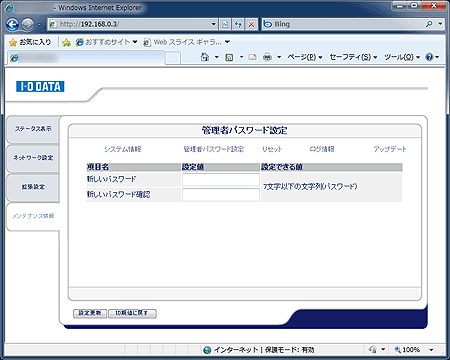Click the 7文字以下の文字列 description text
The image size is (450, 360).
pyautogui.click(x=310, y=186)
